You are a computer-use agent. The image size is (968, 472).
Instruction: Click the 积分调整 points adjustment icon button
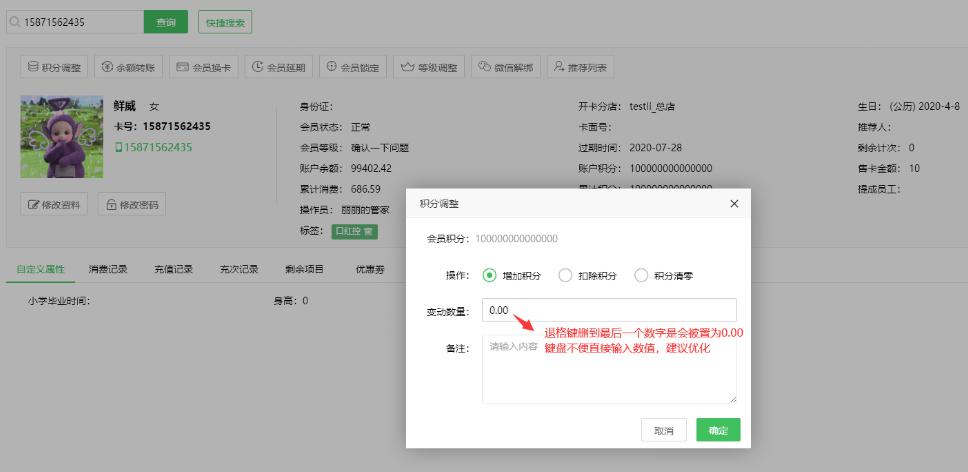[x=54, y=67]
